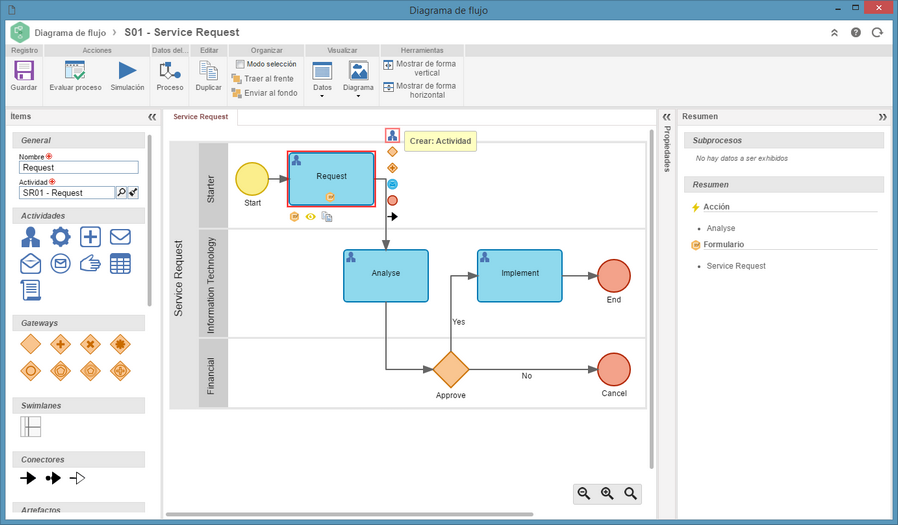Screen dimensions: 898x525
Task: Pick the closed envelope activity item
Action: 120,236
